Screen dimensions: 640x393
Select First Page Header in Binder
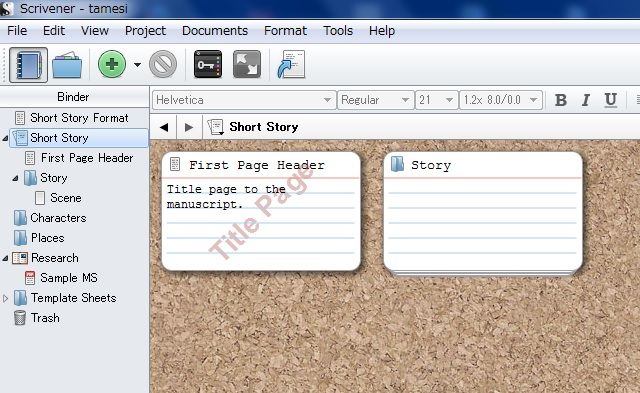point(87,158)
